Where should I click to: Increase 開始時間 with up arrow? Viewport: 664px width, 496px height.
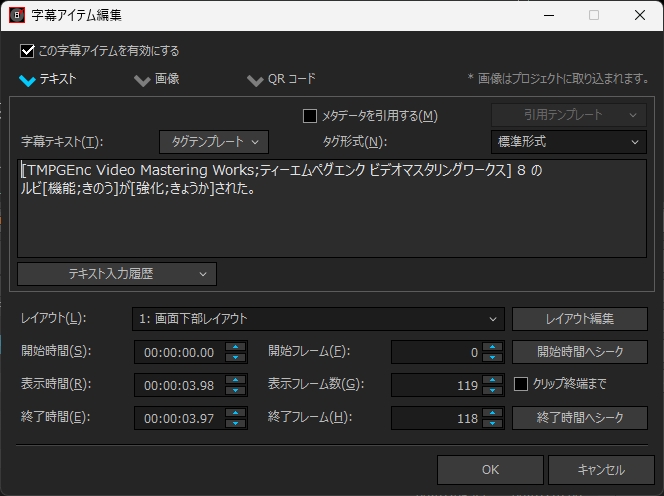pos(235,347)
